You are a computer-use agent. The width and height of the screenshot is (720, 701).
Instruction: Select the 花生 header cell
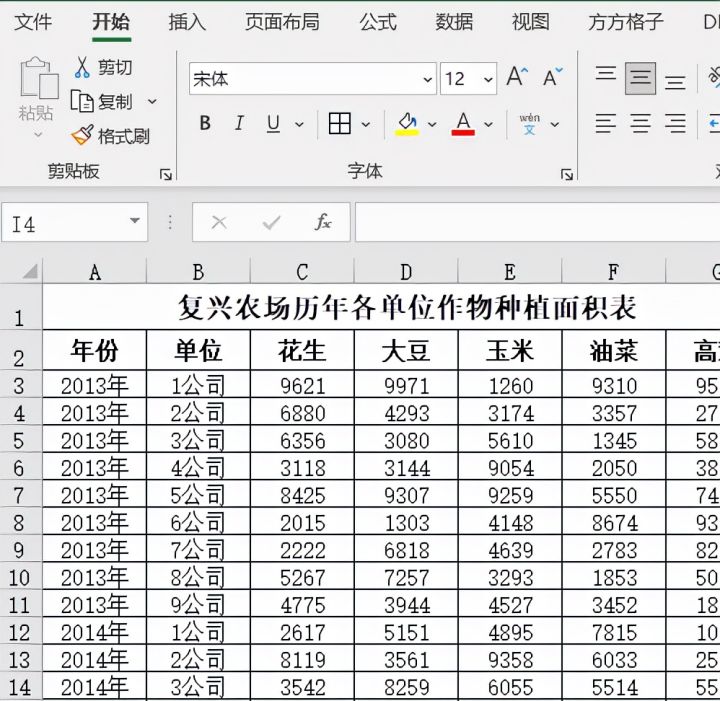click(x=302, y=350)
